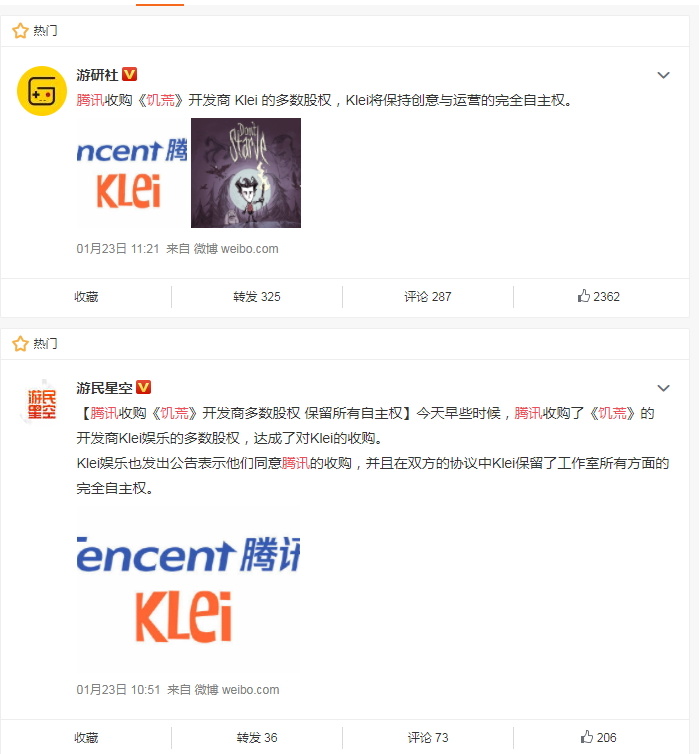This screenshot has height=754, width=699.
Task: Repost the second post via 转发 36
Action: click(257, 738)
